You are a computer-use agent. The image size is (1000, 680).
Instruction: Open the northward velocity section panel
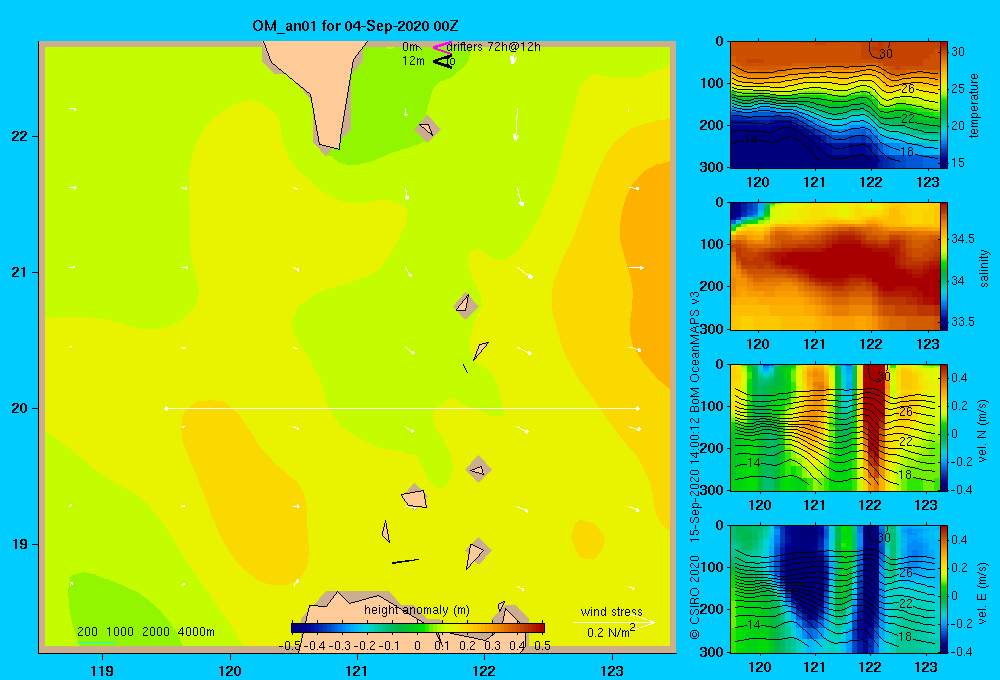point(834,427)
